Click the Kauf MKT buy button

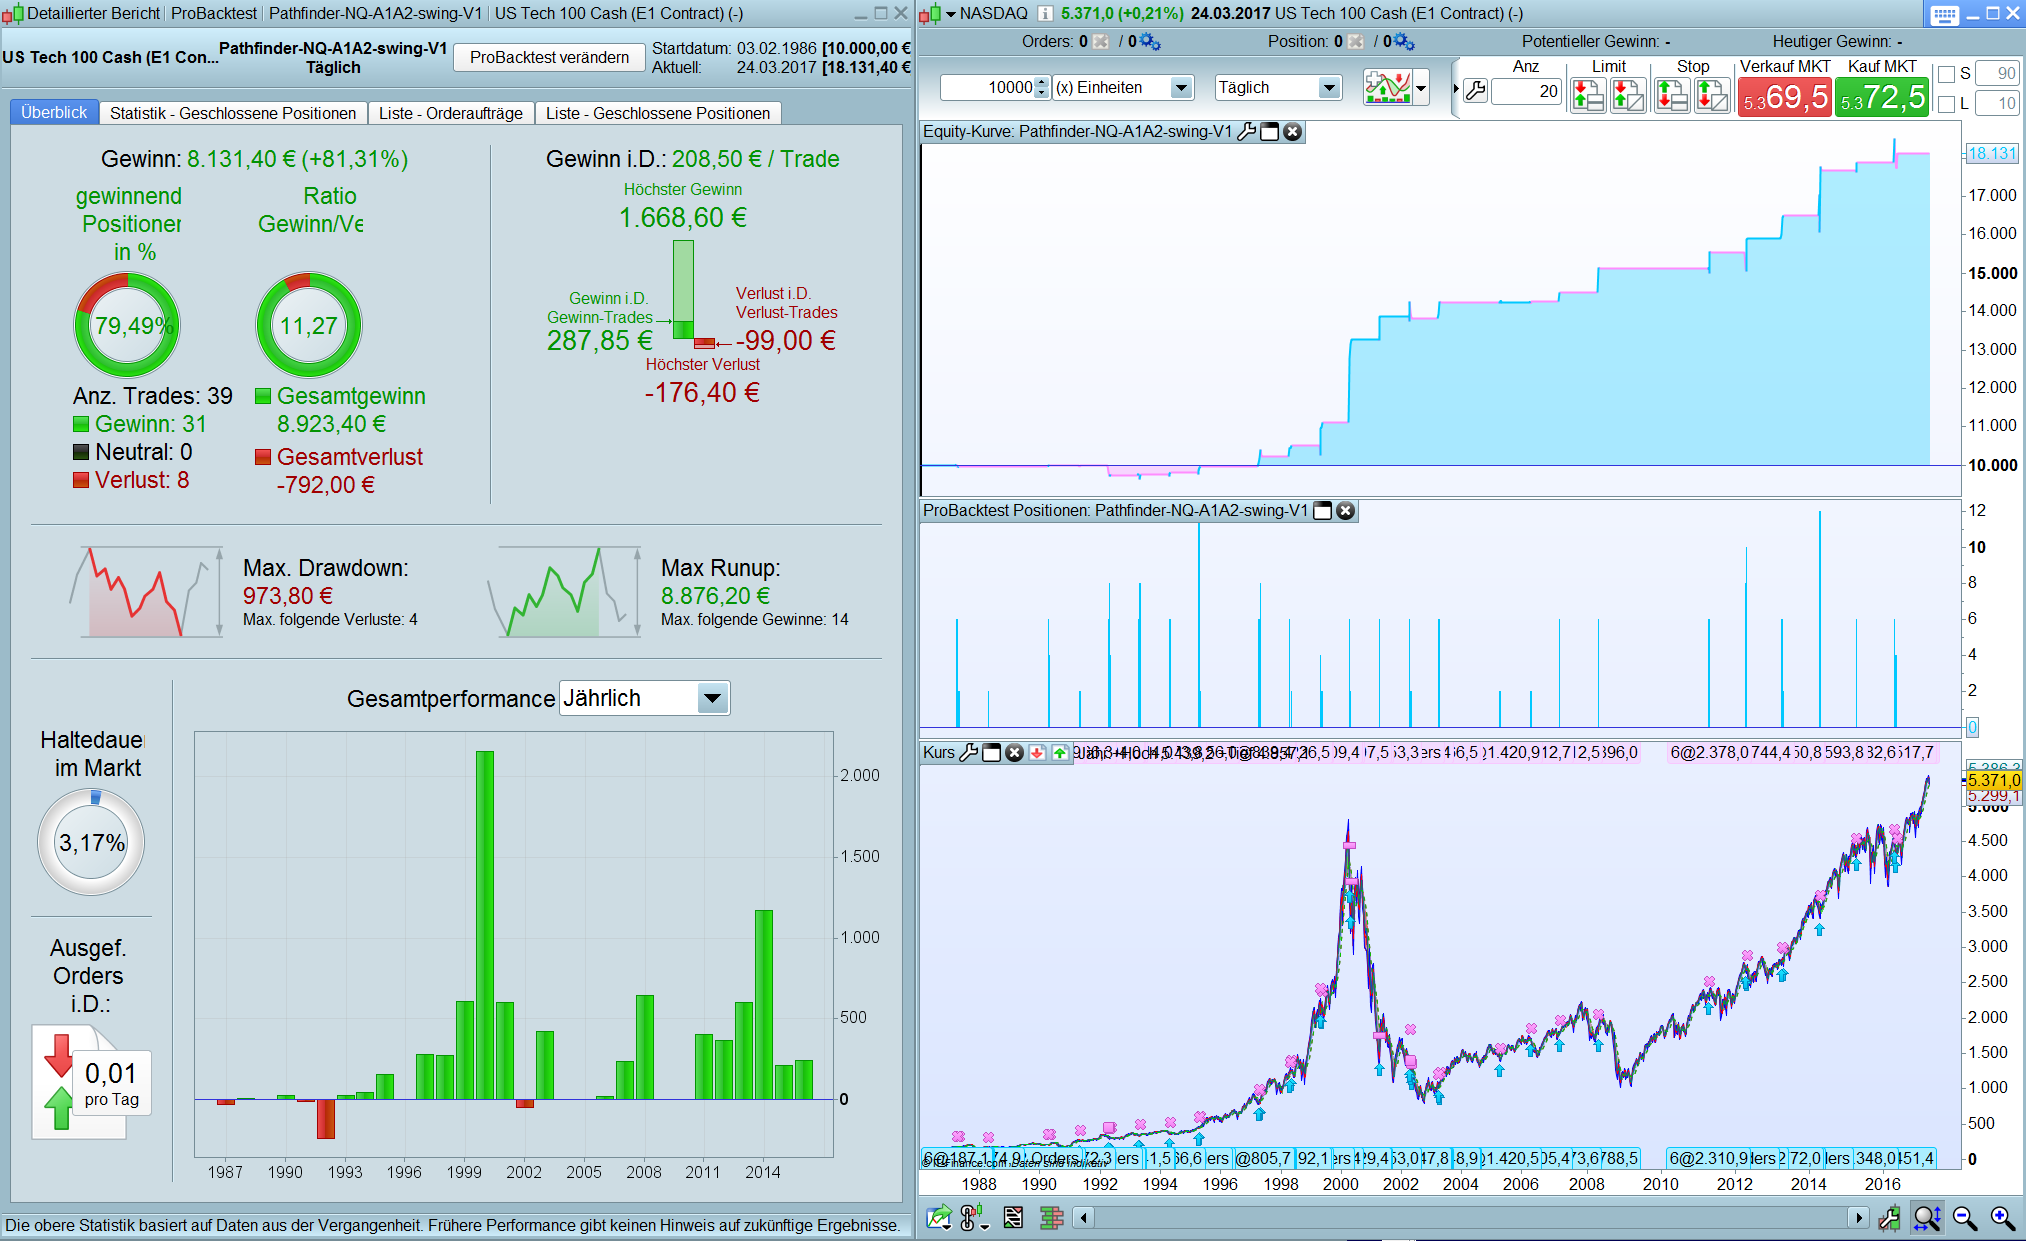1881,97
